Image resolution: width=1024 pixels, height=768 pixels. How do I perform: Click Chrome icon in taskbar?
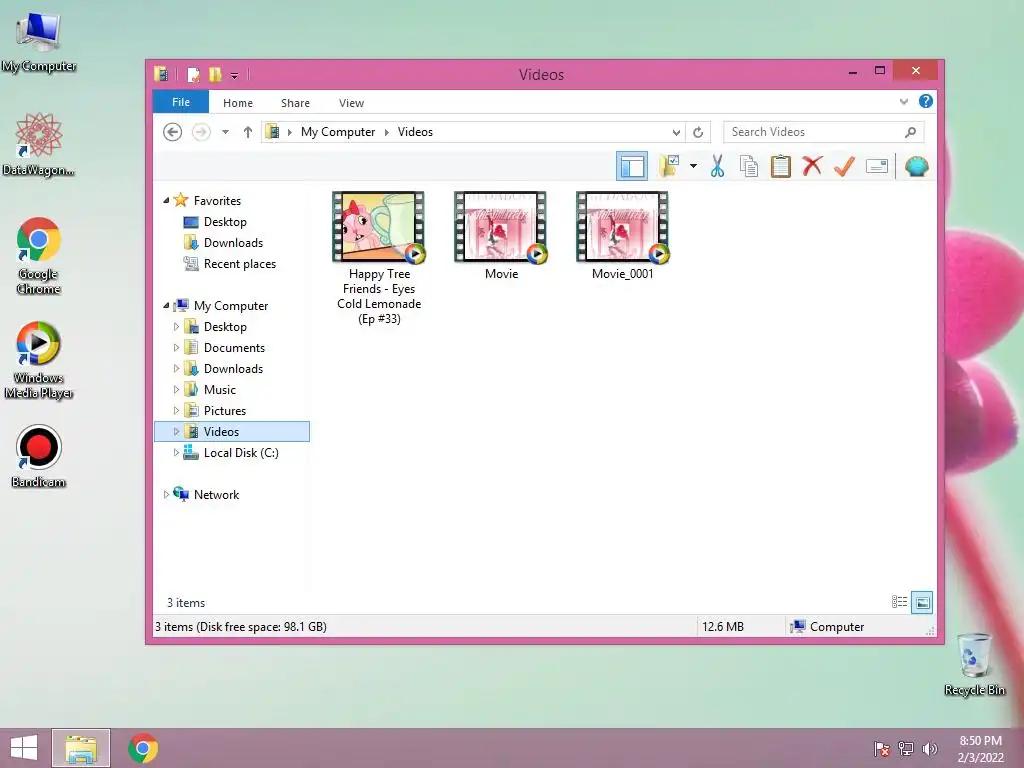(x=143, y=748)
